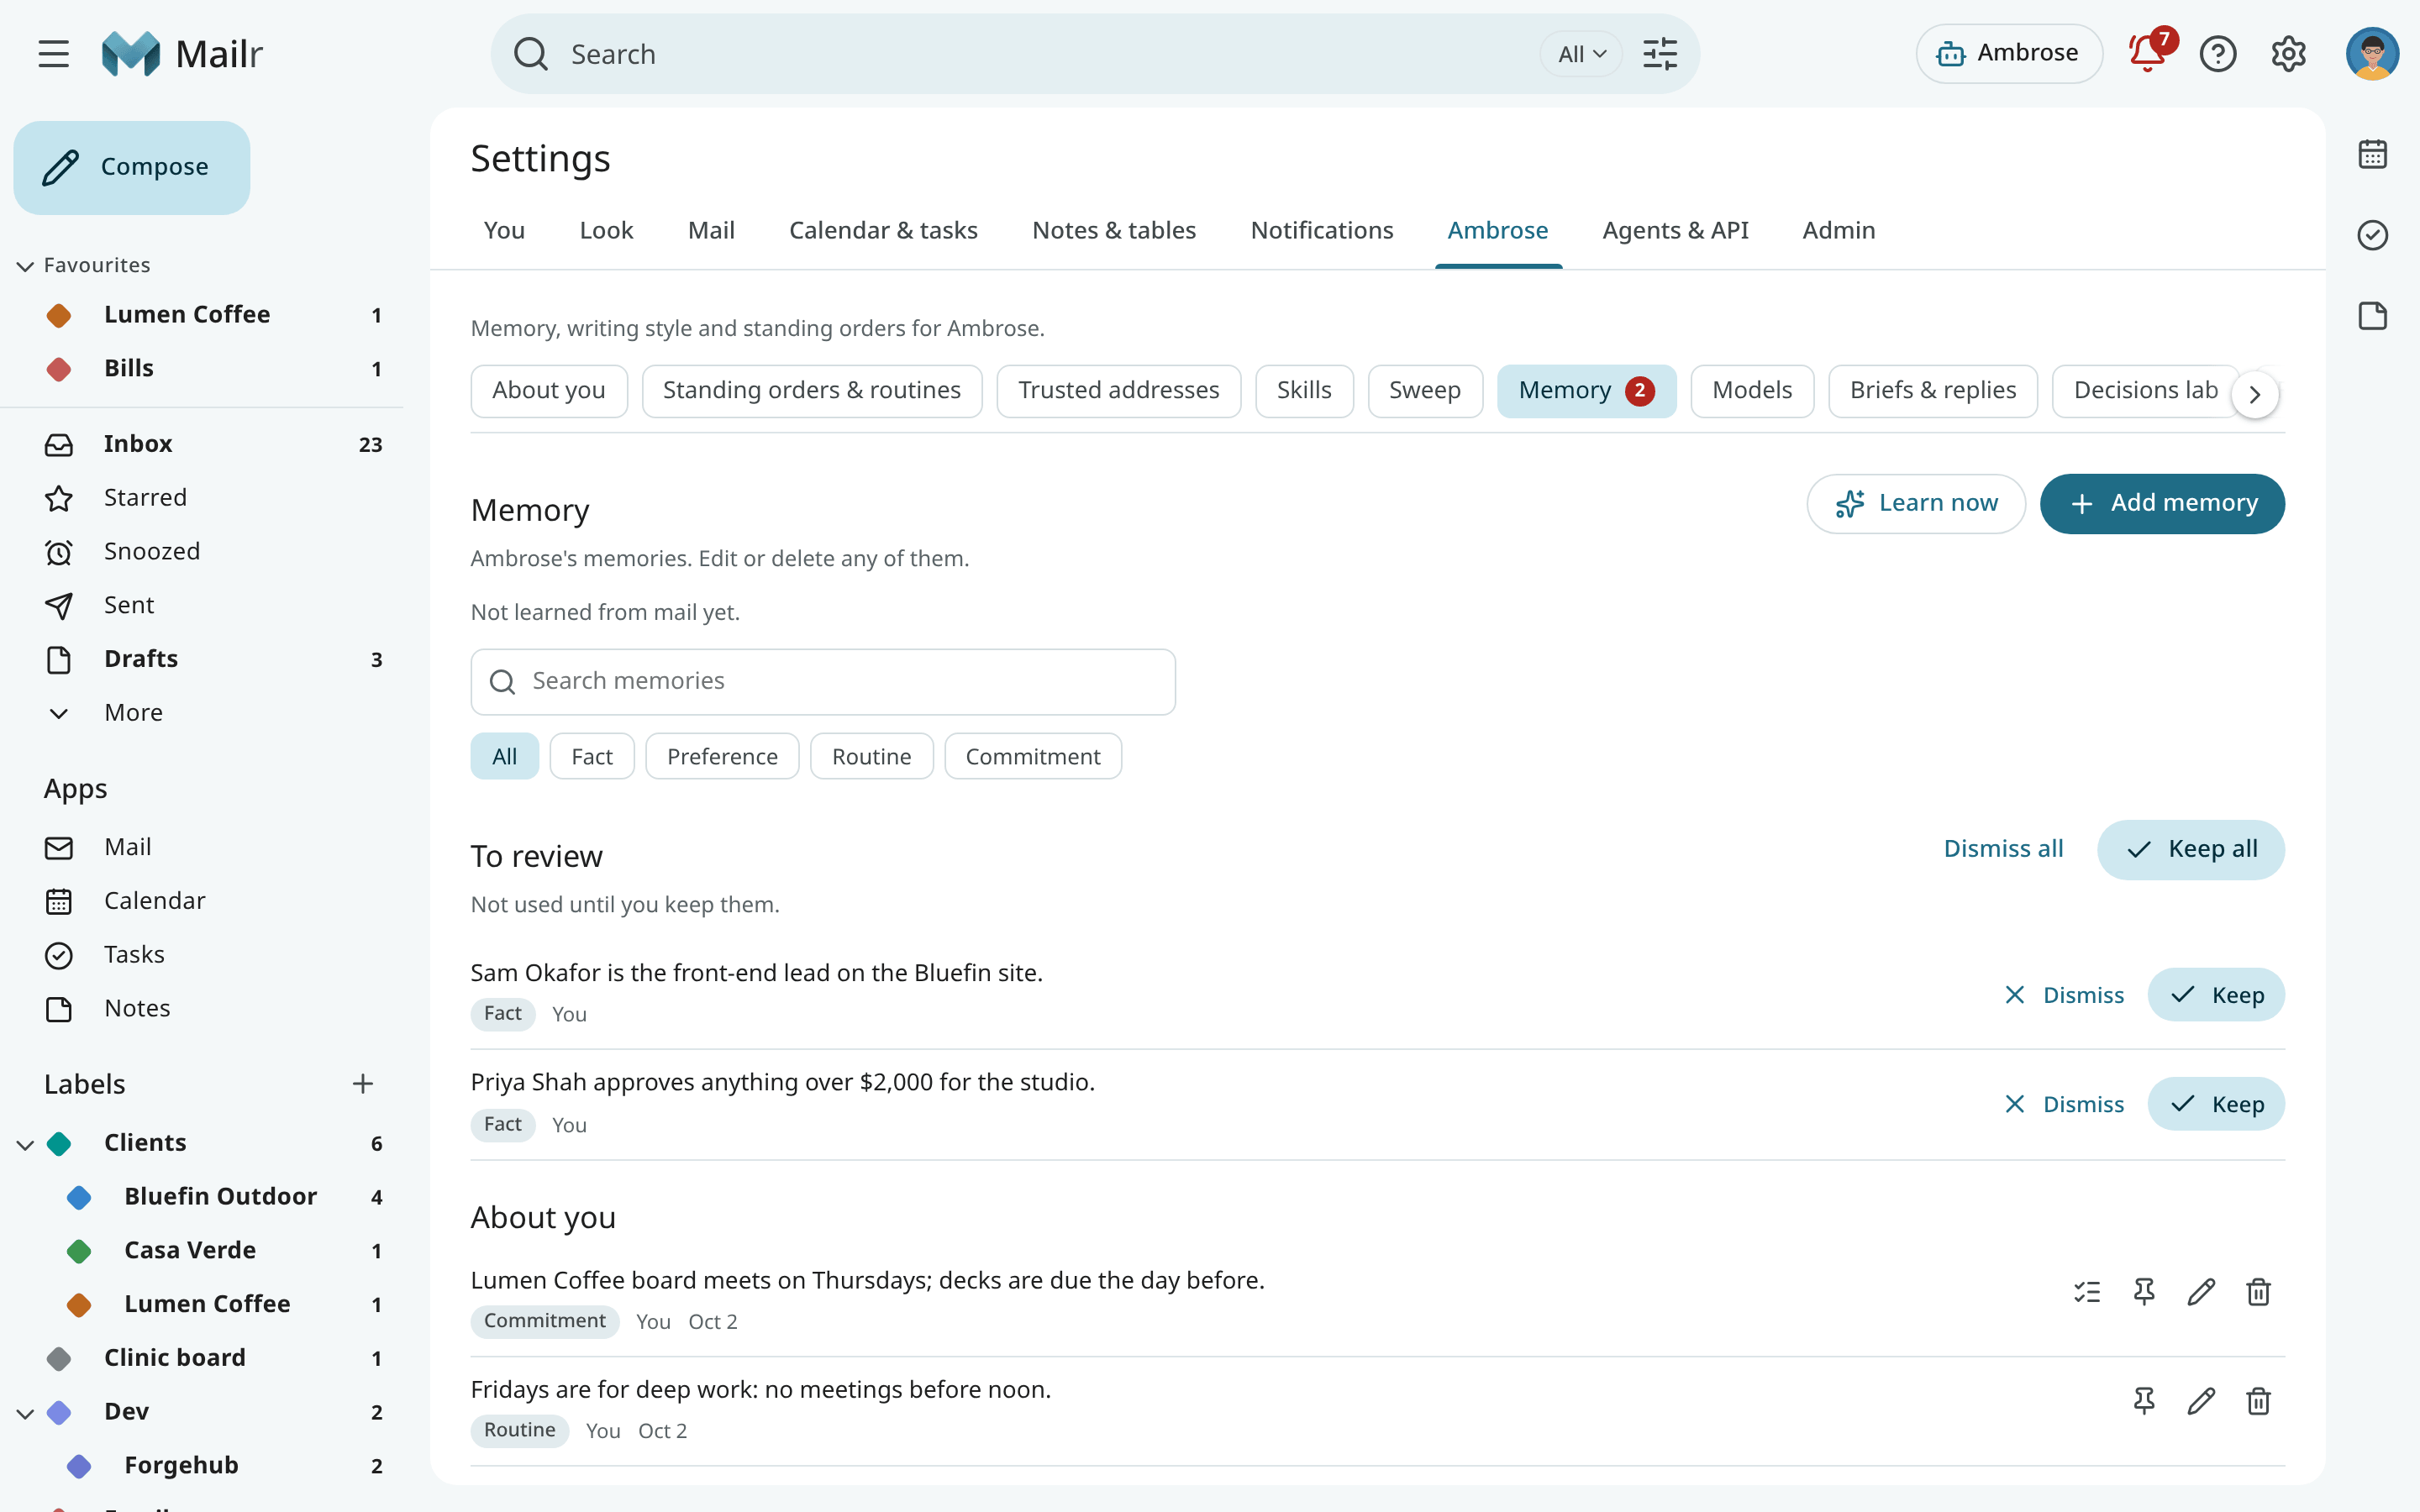
Task: Open the help question mark icon
Action: pos(2218,54)
